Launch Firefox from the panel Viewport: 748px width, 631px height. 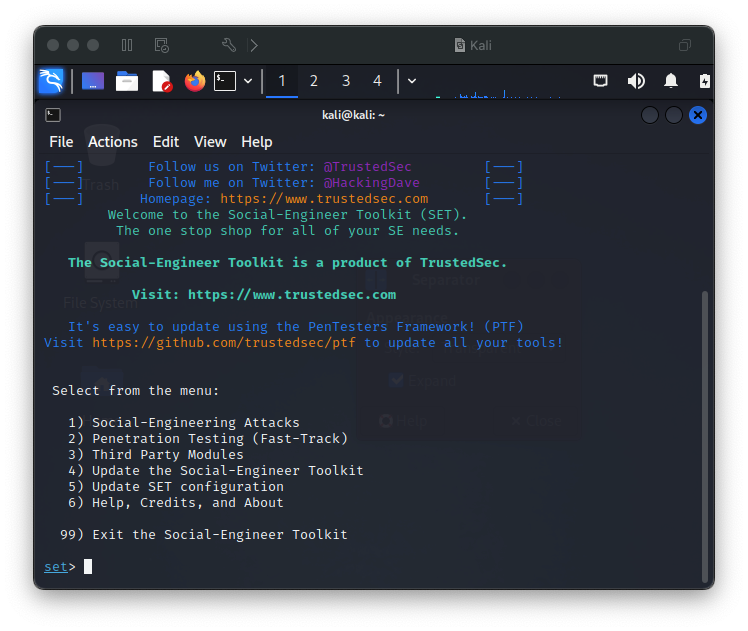[x=195, y=81]
